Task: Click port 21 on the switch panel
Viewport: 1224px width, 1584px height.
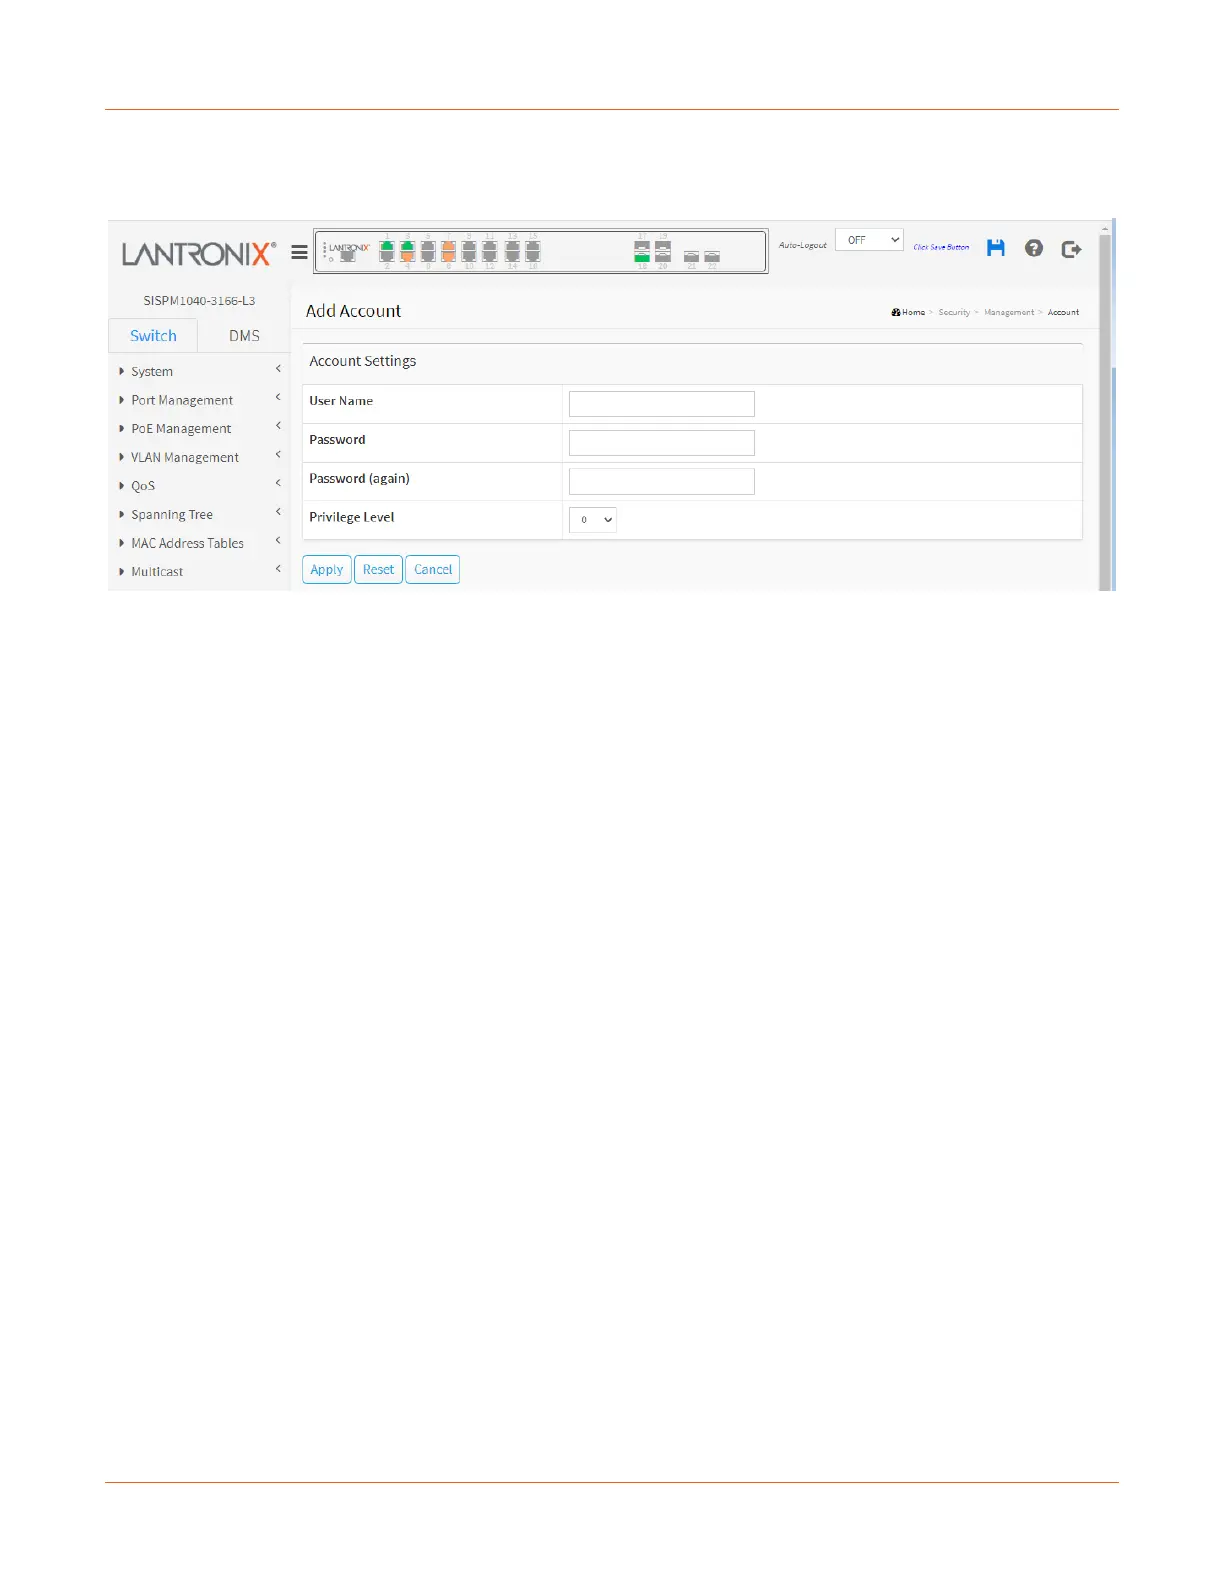Action: 691,257
